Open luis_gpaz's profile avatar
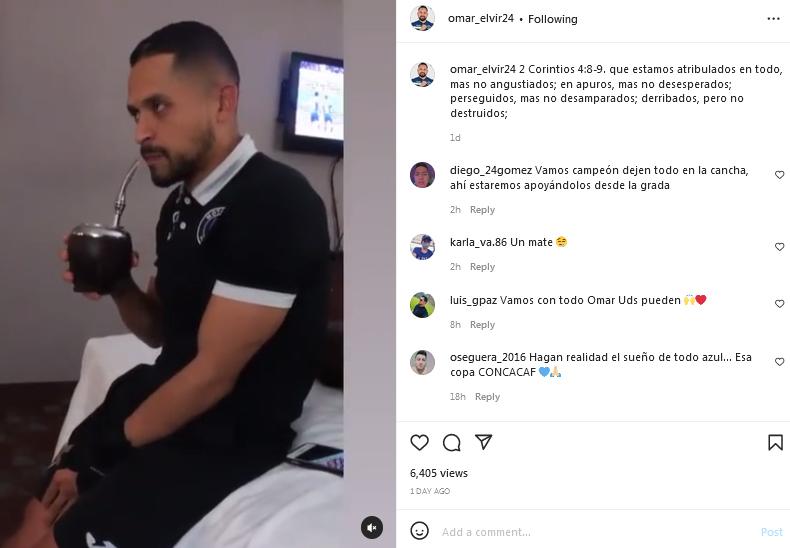790x548 pixels. point(422,305)
